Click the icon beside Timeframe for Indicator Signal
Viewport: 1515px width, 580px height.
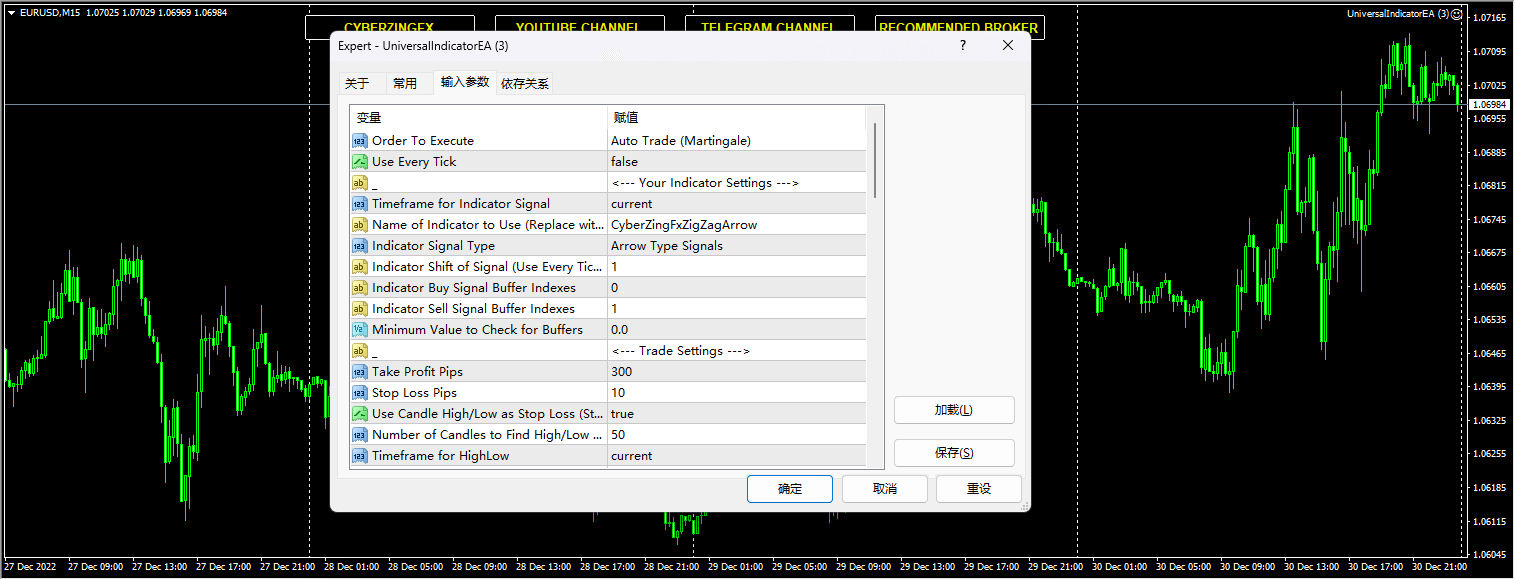(359, 204)
